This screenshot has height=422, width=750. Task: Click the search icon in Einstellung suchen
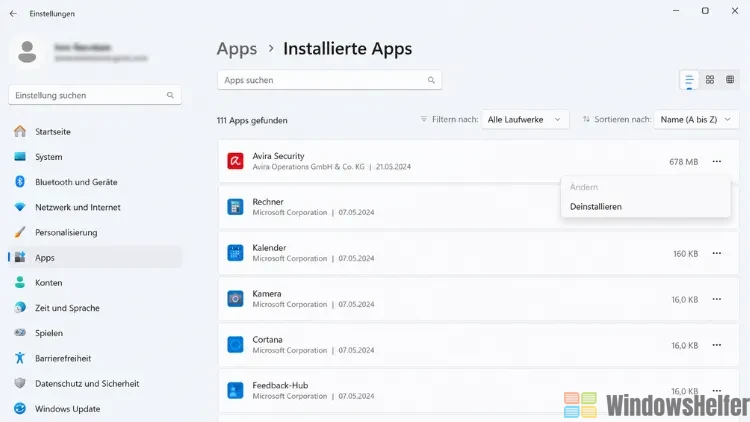pos(170,95)
